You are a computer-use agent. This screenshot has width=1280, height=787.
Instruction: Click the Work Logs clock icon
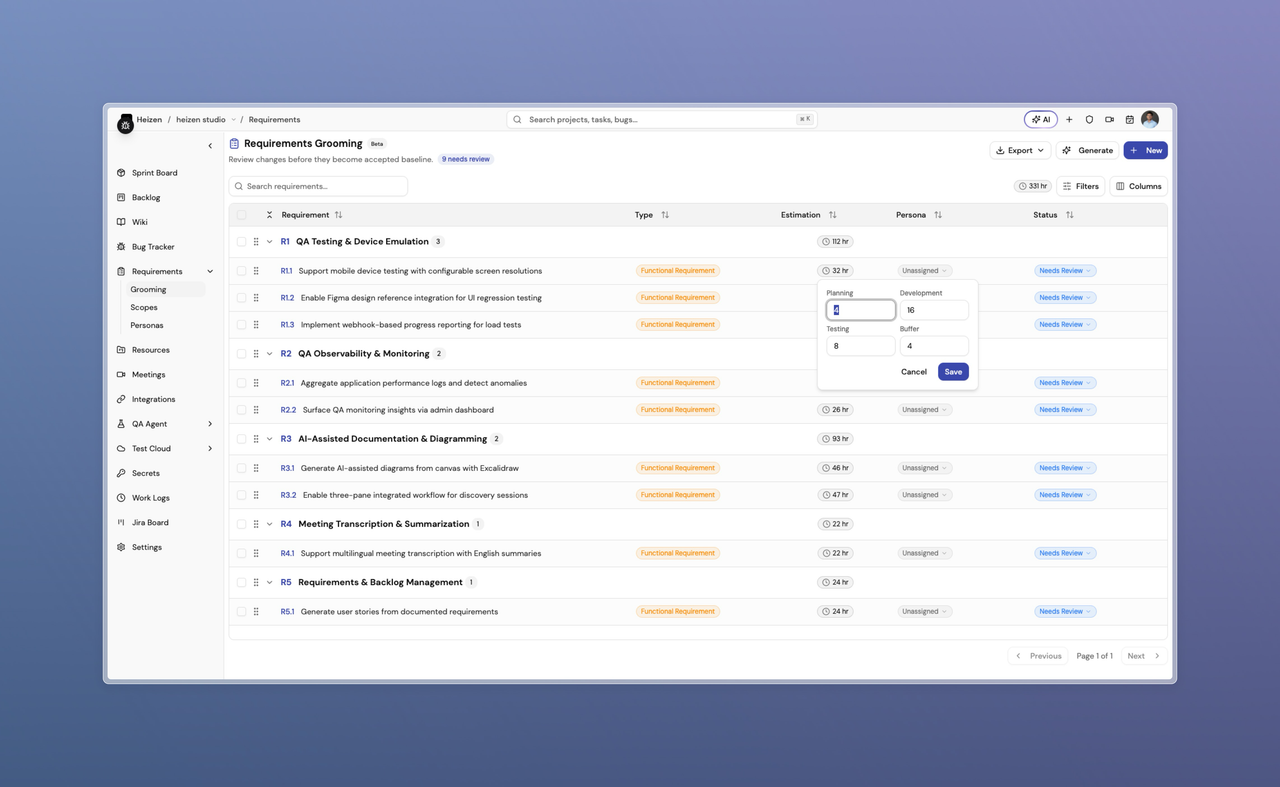coord(121,498)
